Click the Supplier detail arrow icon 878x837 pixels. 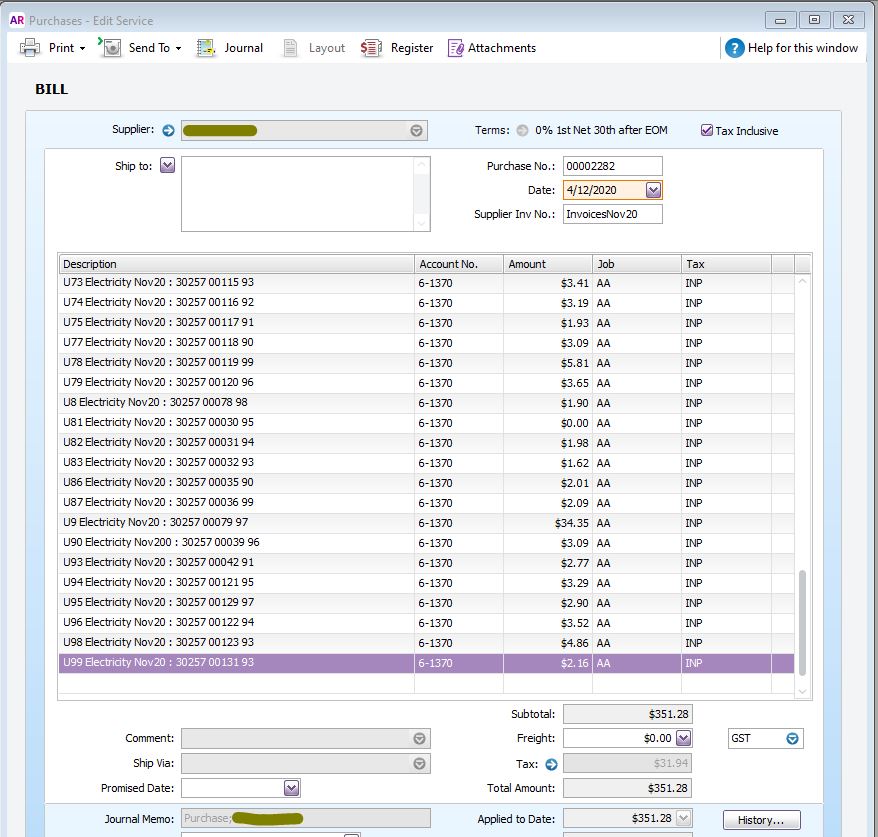168,130
